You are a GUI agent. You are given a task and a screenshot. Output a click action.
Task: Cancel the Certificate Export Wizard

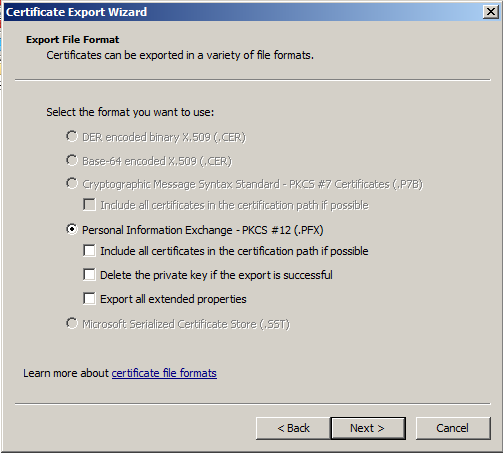pyautogui.click(x=453, y=428)
